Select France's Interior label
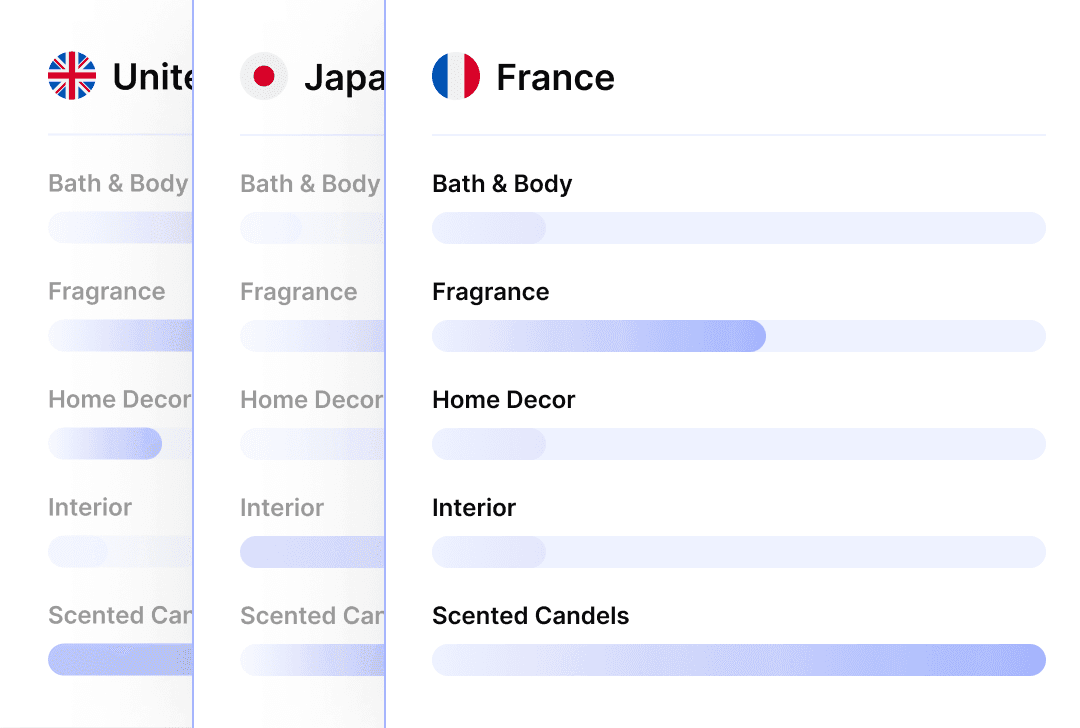This screenshot has height=728, width=1080. click(474, 508)
